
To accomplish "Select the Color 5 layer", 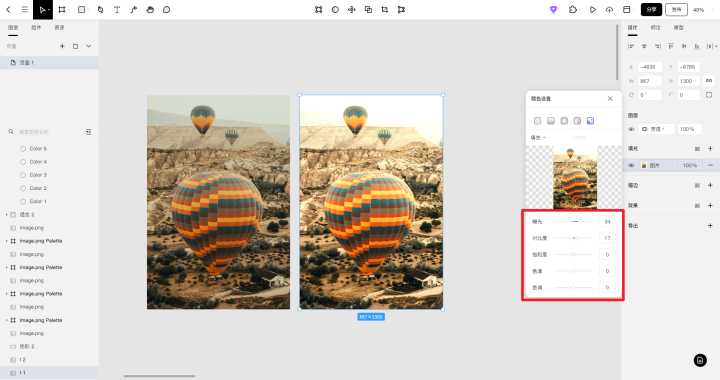I will click(x=38, y=149).
